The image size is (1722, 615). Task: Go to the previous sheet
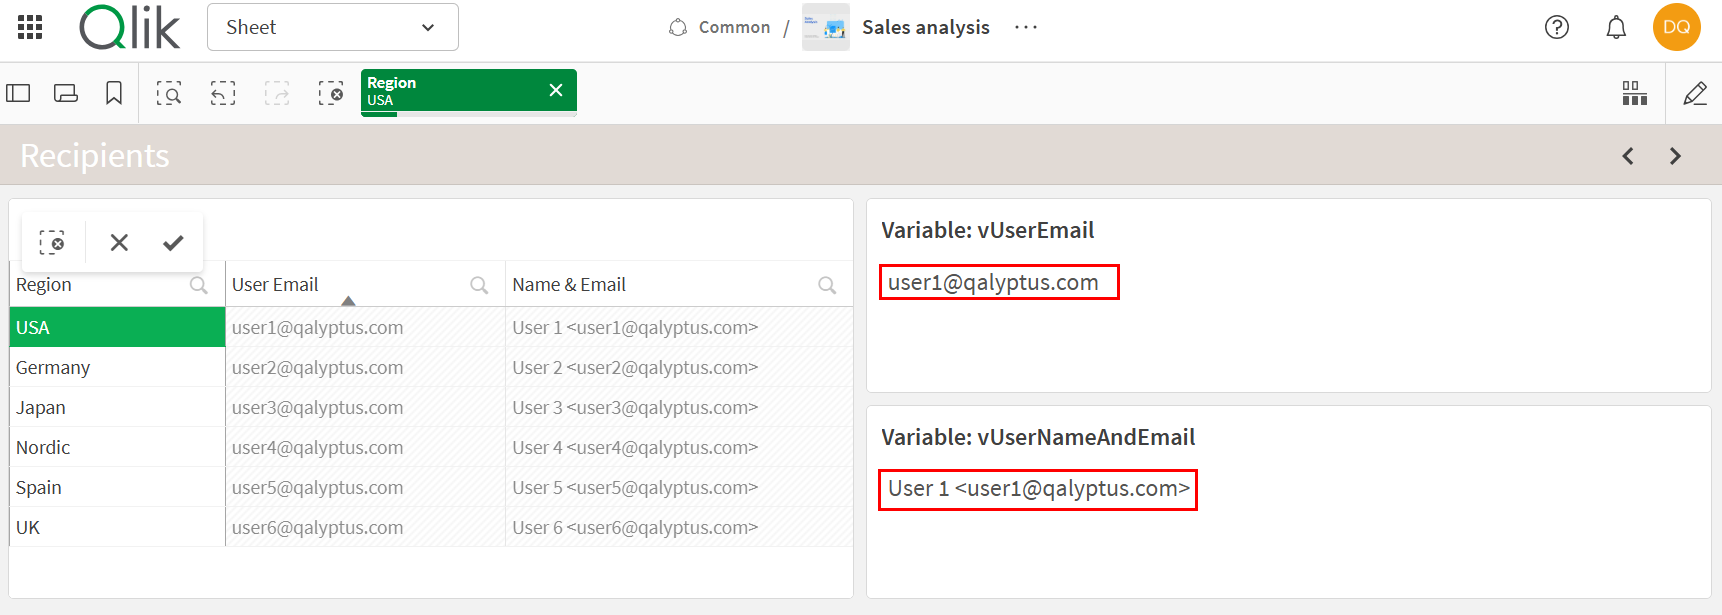(1628, 156)
